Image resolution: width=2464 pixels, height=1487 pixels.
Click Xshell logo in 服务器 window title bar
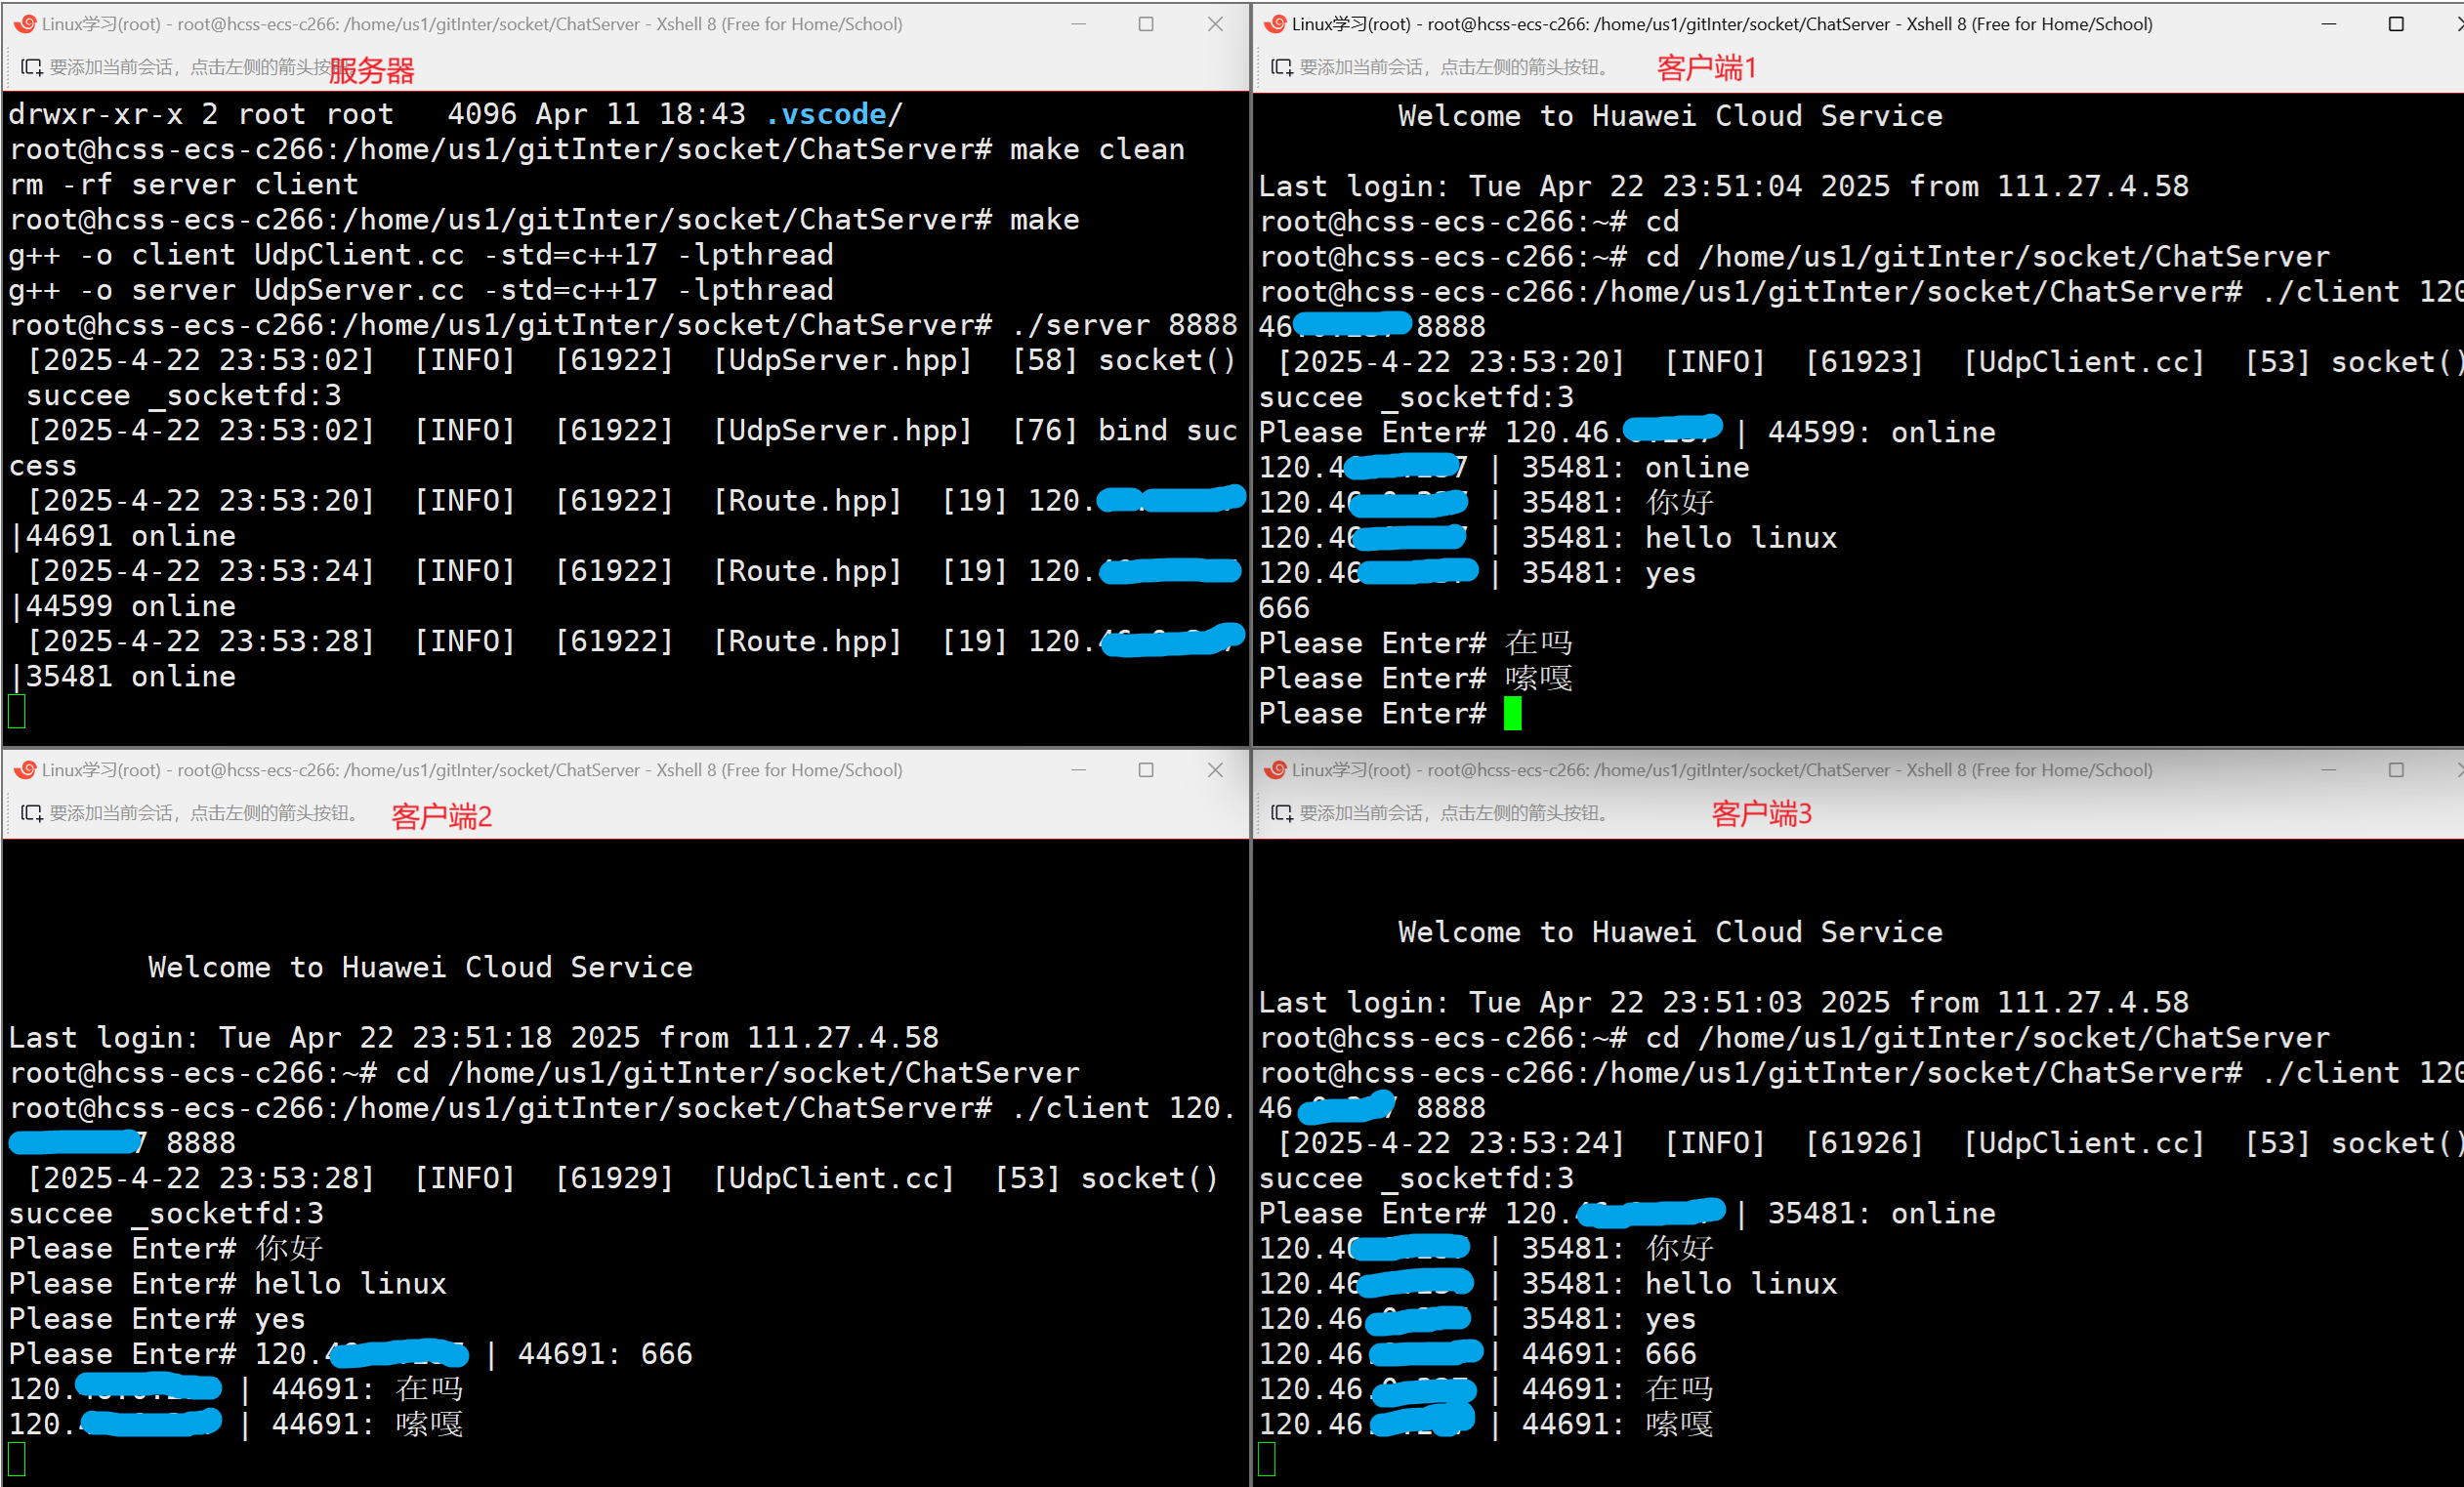pos(25,24)
